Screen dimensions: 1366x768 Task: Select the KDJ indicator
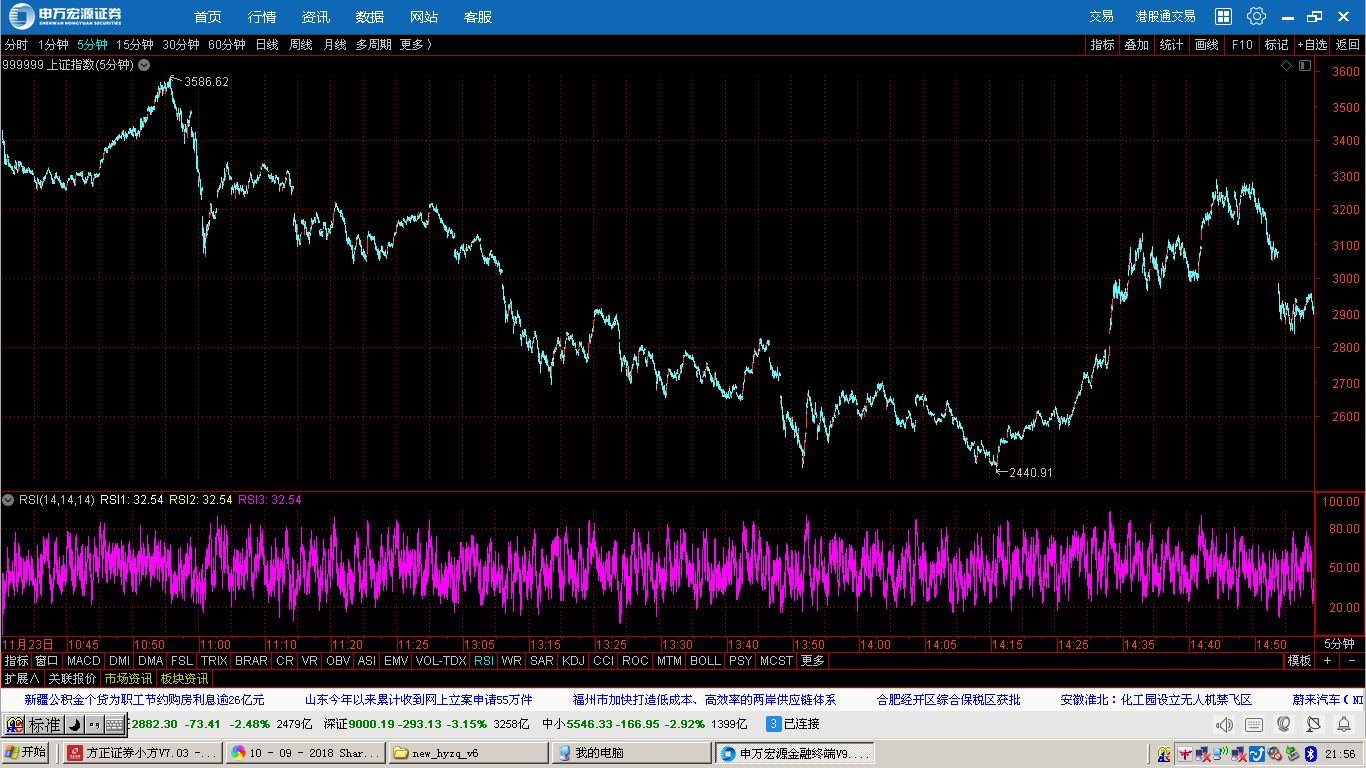point(573,661)
